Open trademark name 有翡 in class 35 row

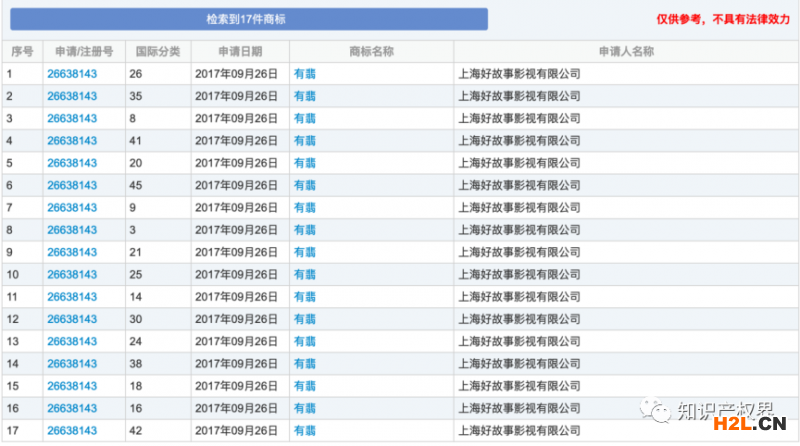point(305,96)
